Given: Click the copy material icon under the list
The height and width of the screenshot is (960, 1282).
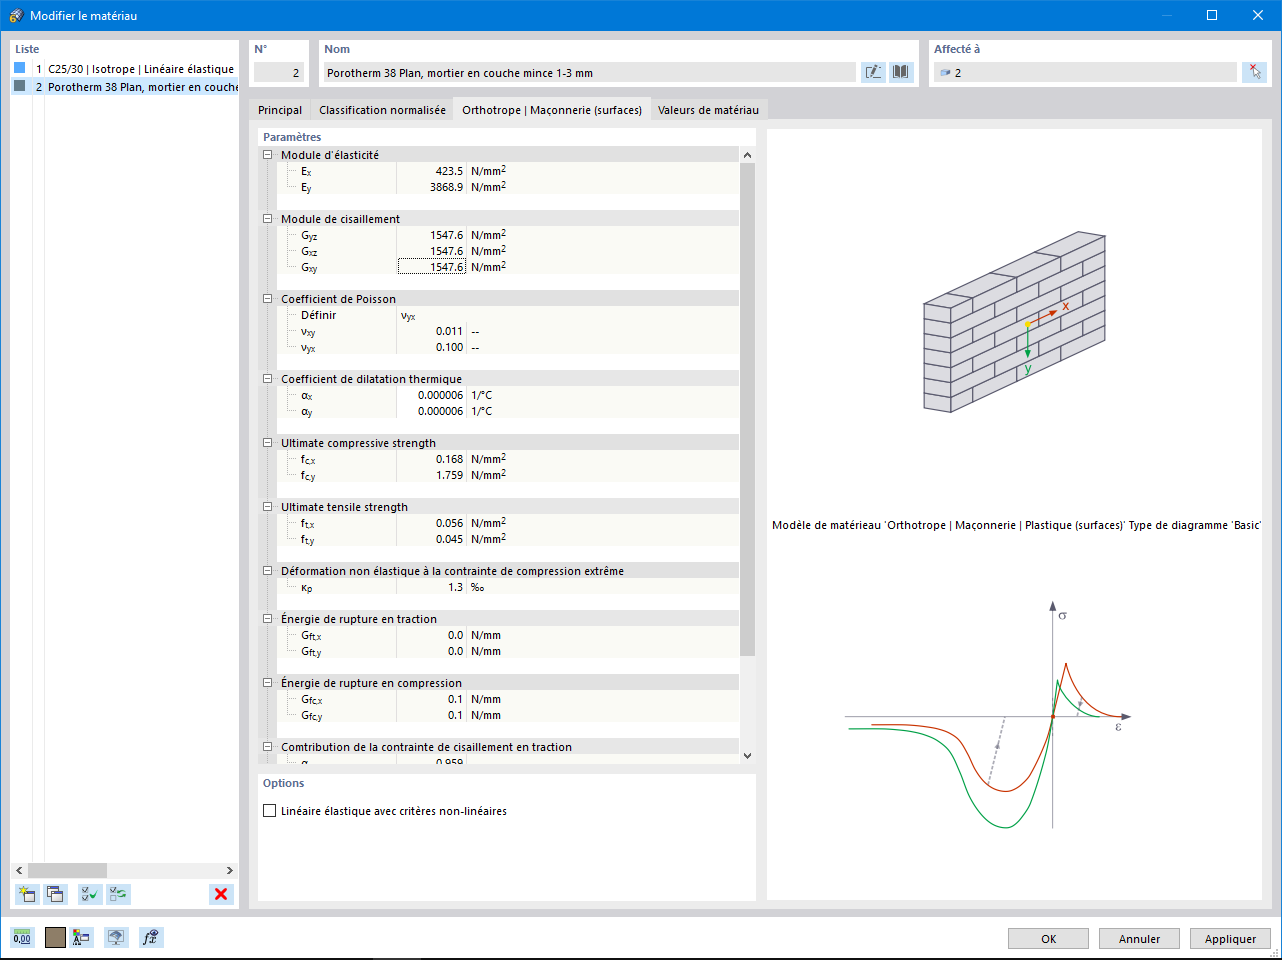Looking at the screenshot, I should click(x=55, y=894).
